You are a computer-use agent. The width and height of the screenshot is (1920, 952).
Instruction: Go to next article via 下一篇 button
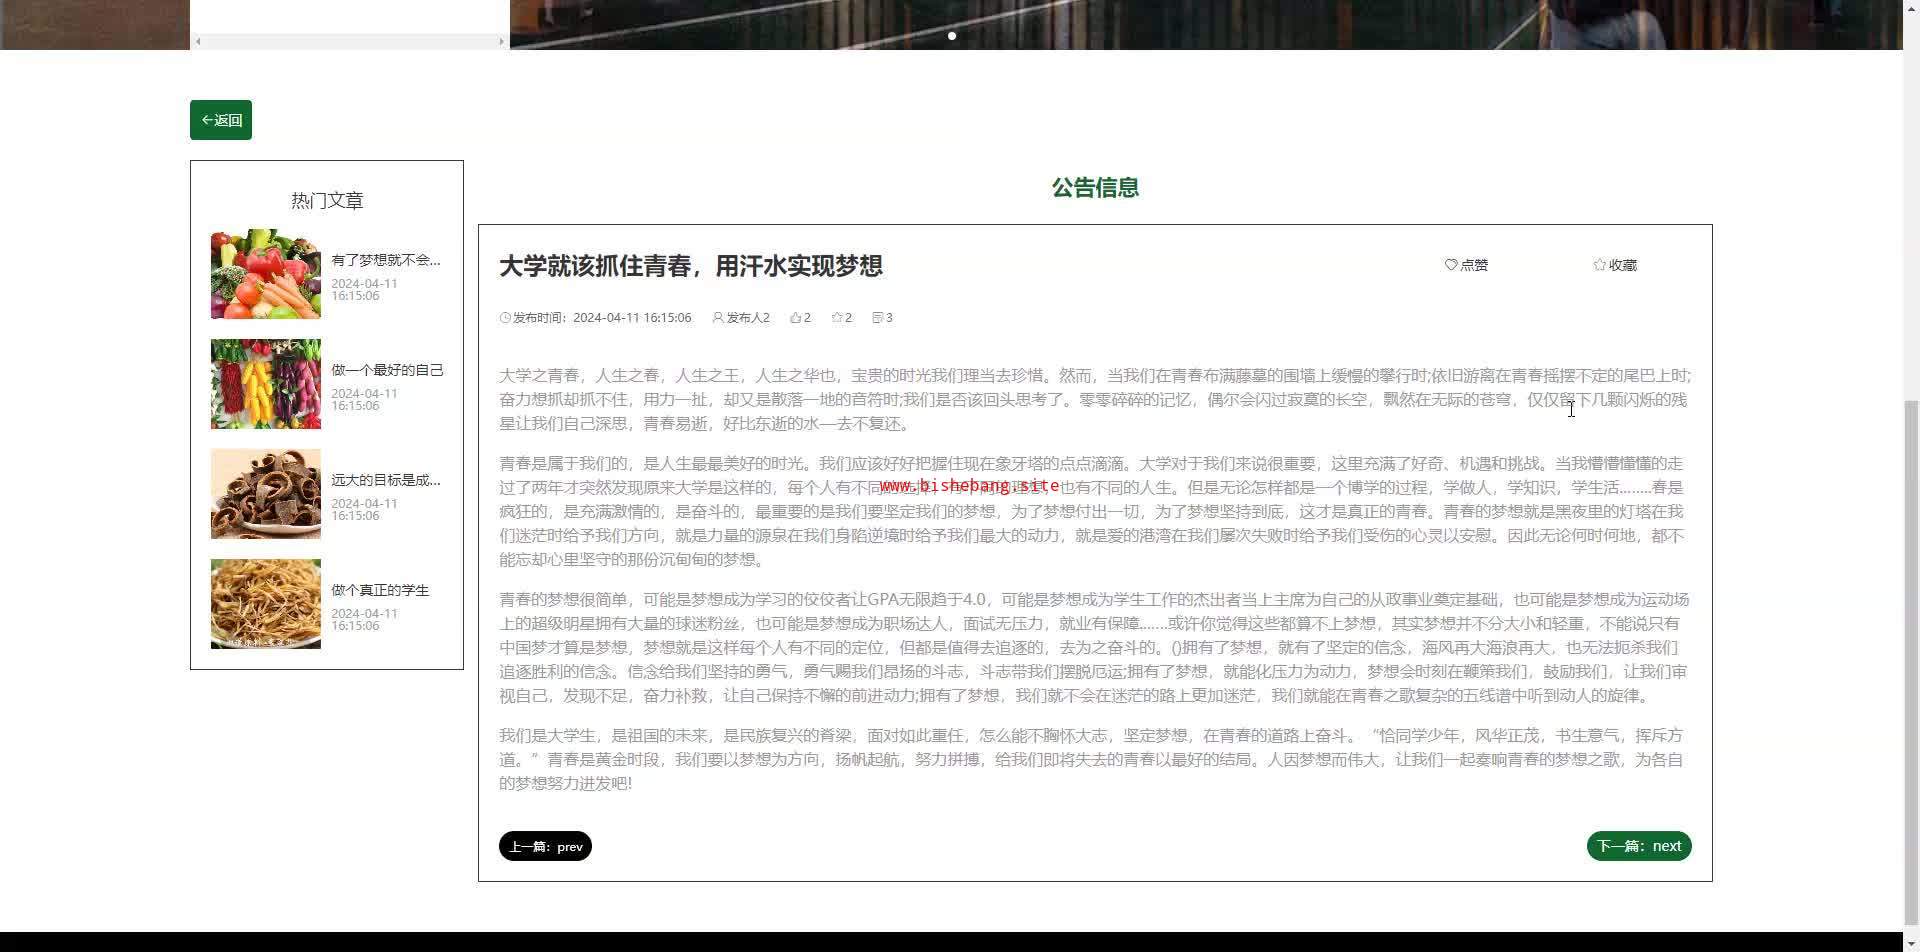pyautogui.click(x=1639, y=846)
